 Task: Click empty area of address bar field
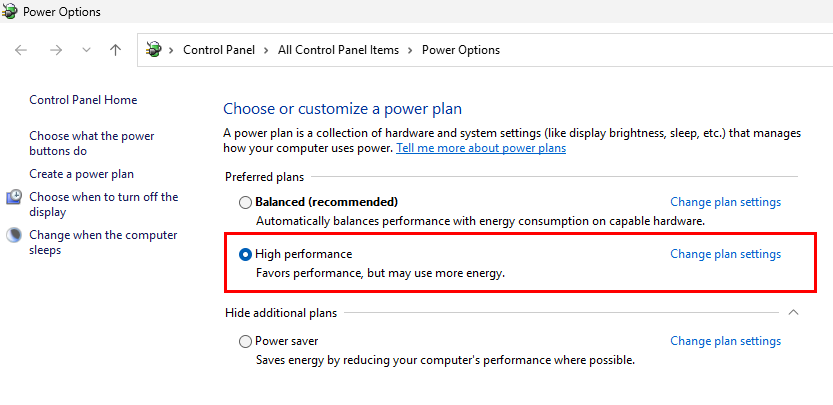pyautogui.click(x=664, y=50)
